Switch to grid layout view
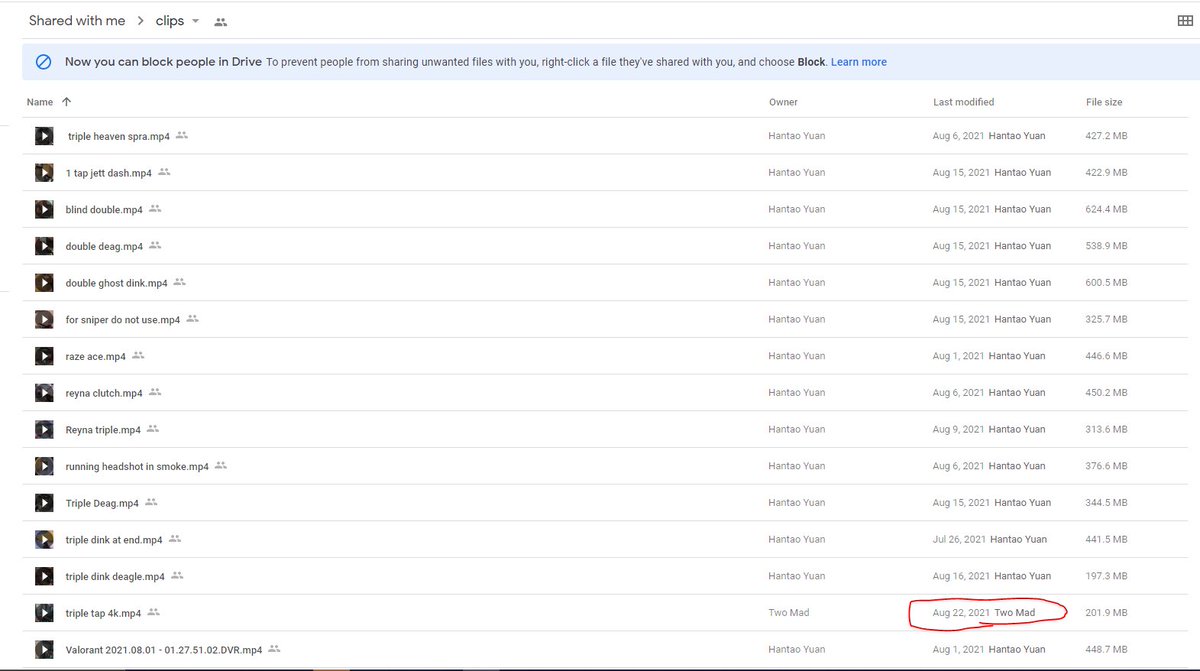The height and width of the screenshot is (671, 1200). pyautogui.click(x=1185, y=21)
